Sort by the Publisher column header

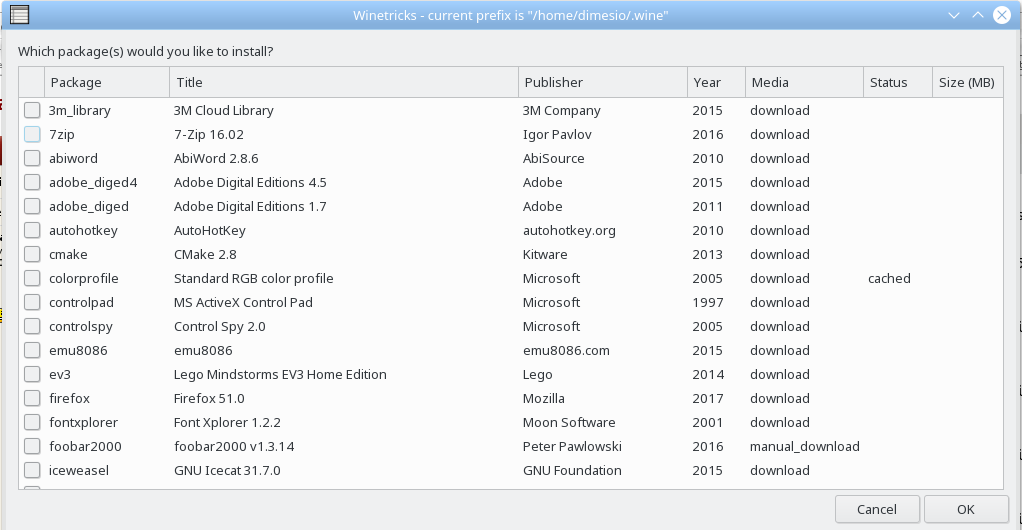pos(603,82)
